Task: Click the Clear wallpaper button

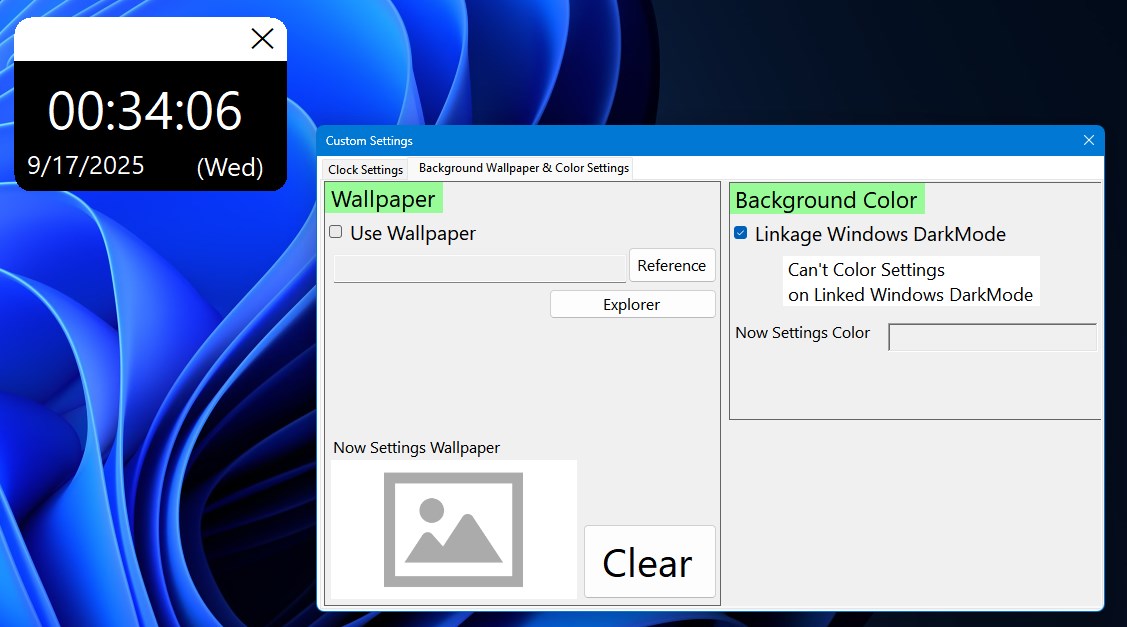Action: [x=650, y=562]
